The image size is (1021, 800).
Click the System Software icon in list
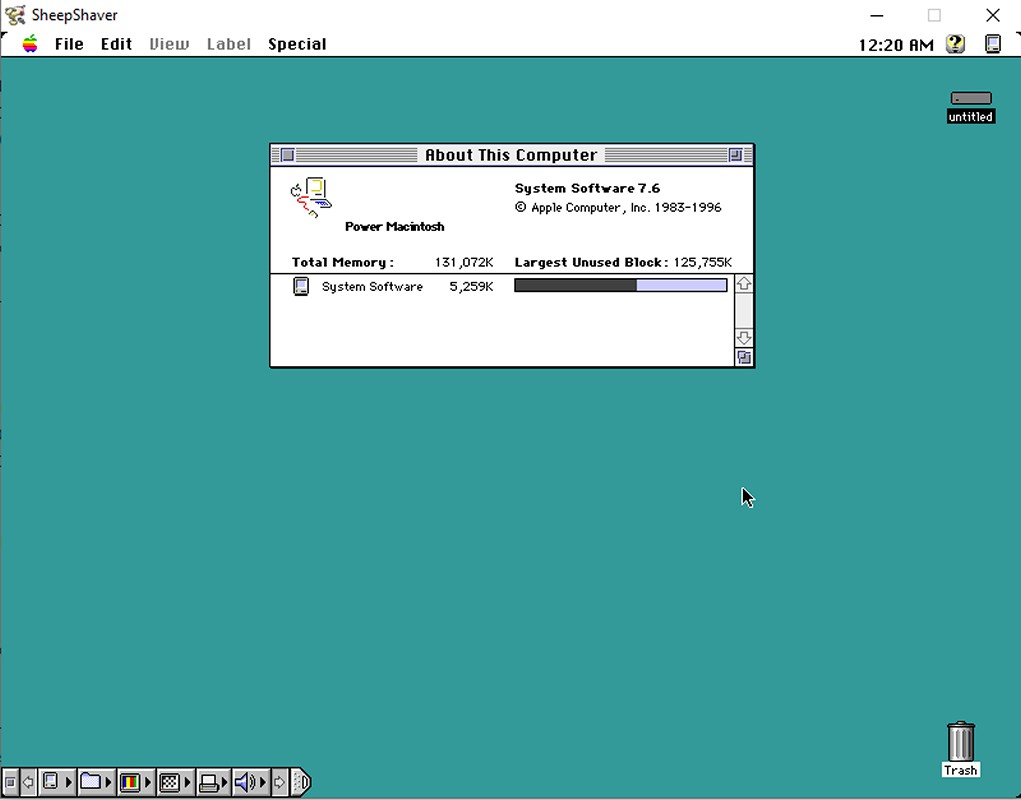pos(301,287)
